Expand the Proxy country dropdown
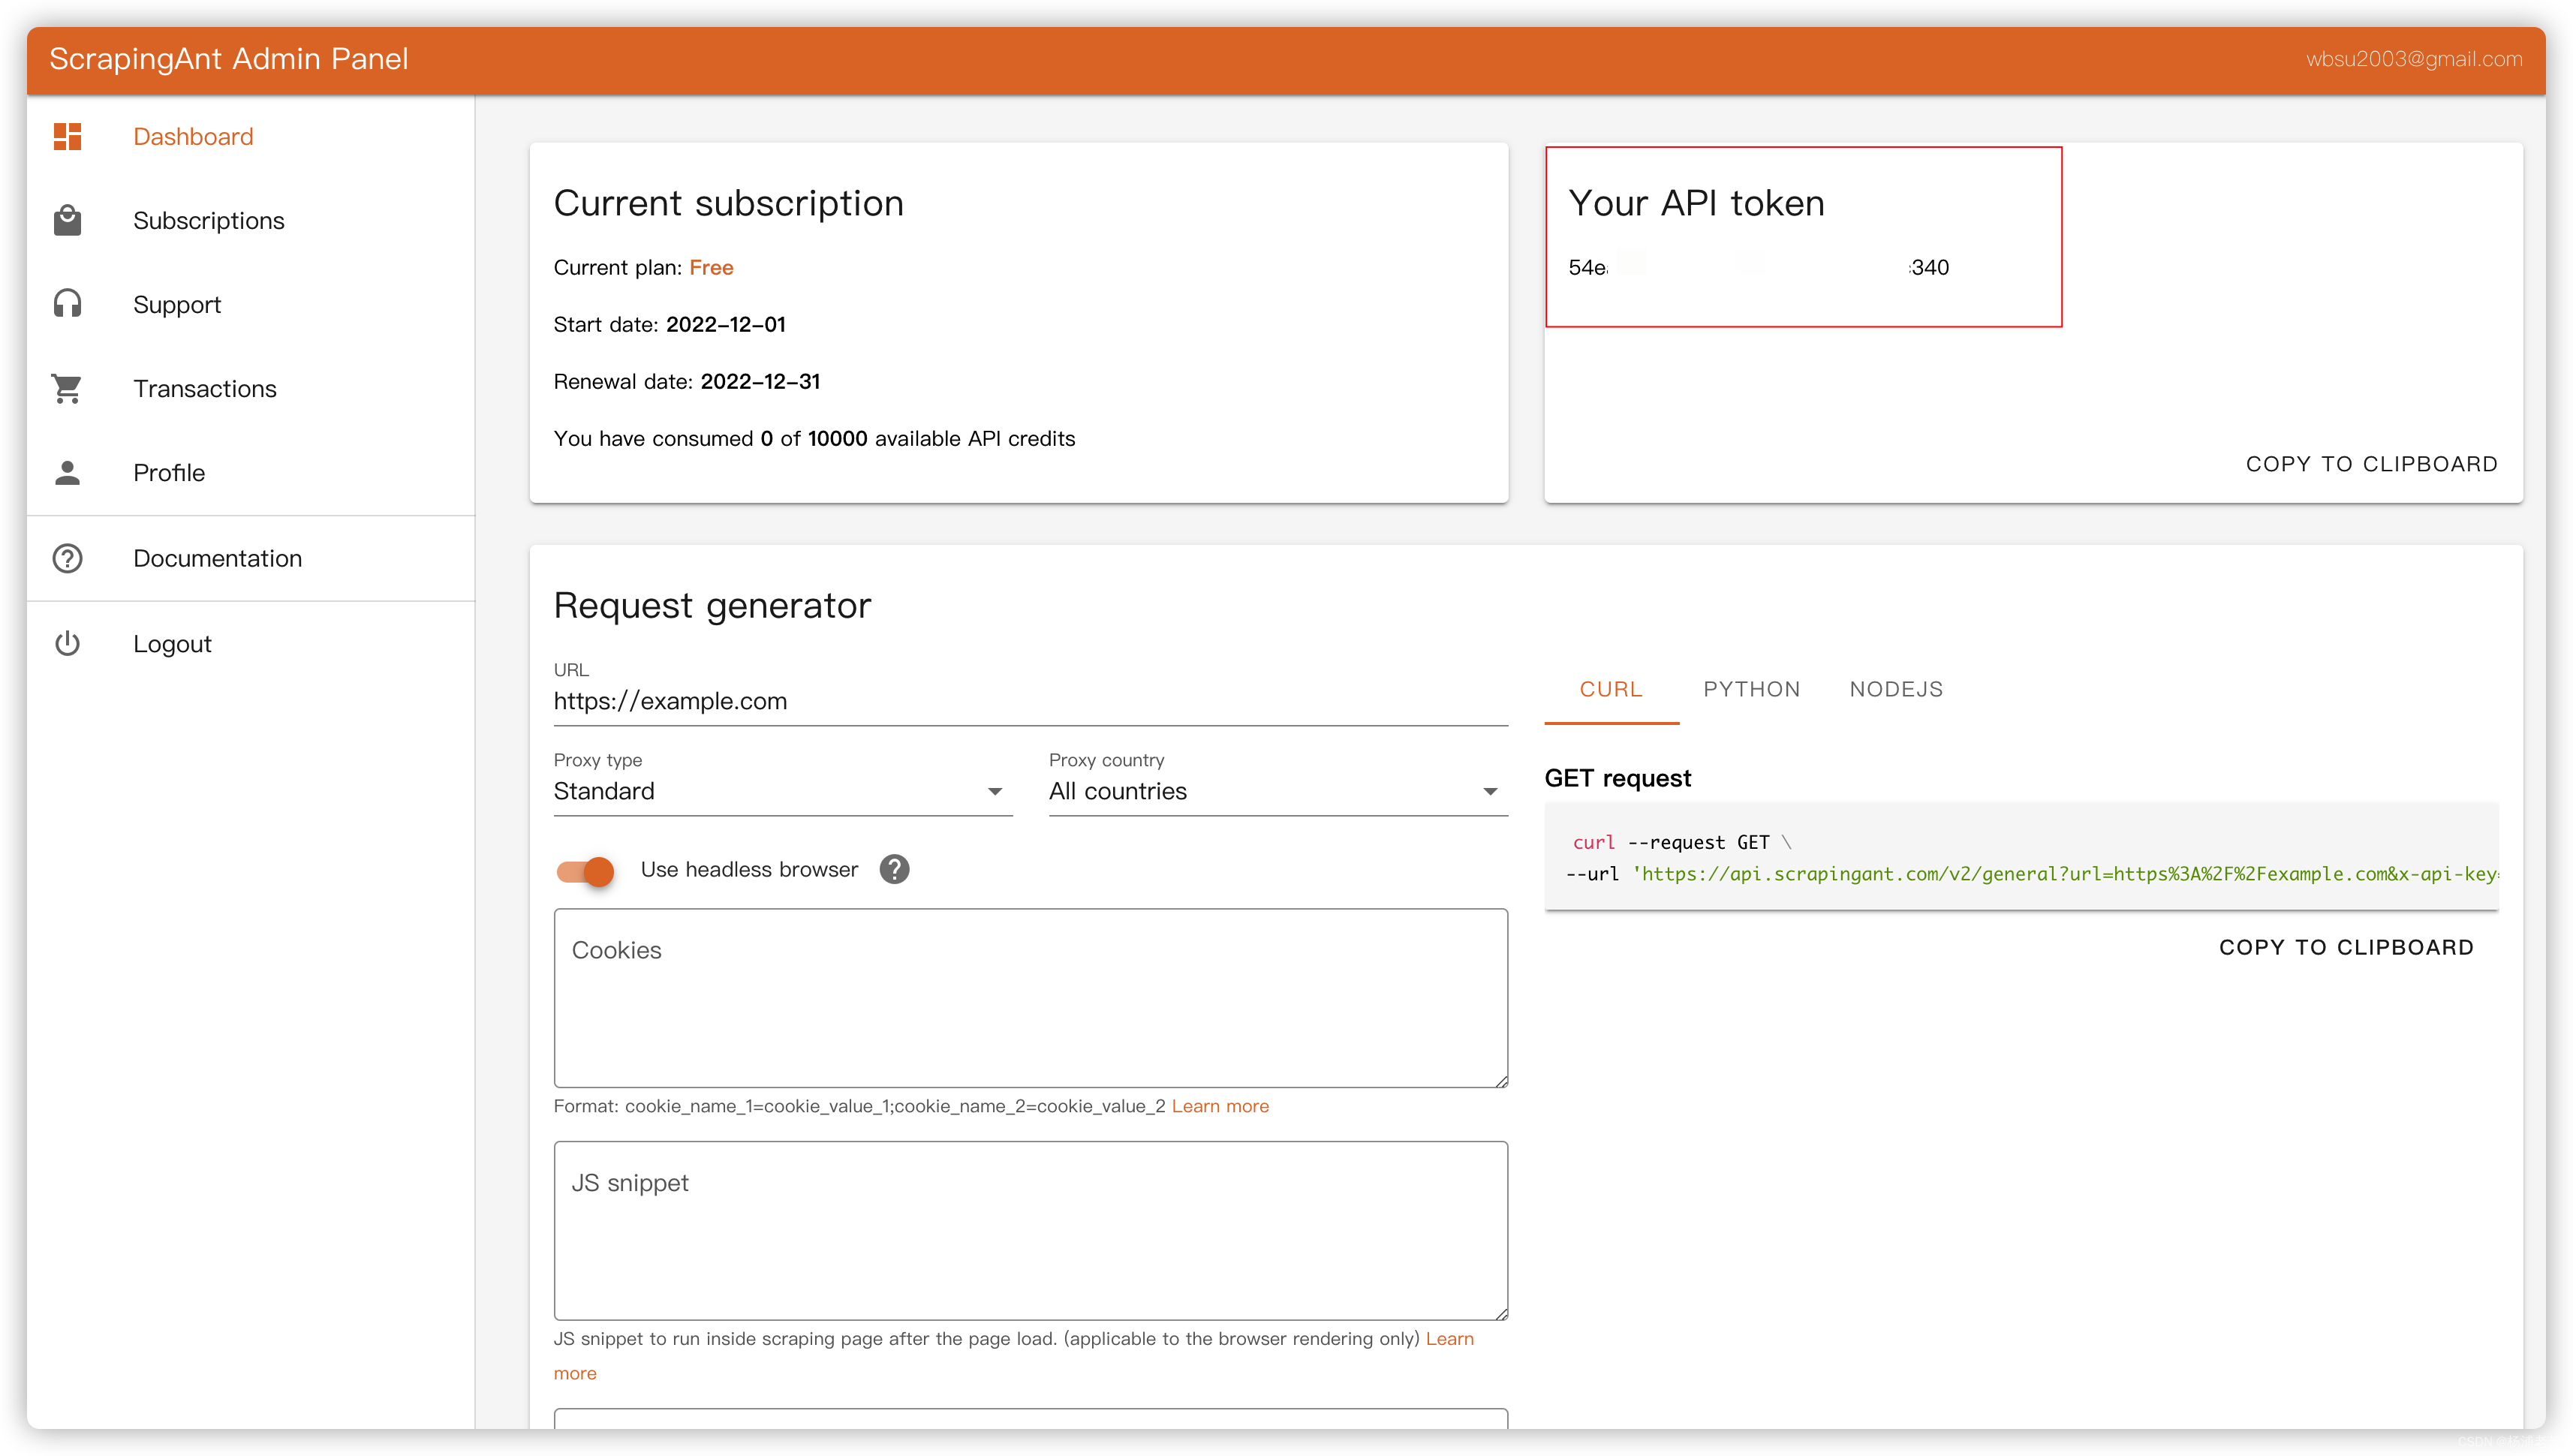 pyautogui.click(x=1277, y=791)
